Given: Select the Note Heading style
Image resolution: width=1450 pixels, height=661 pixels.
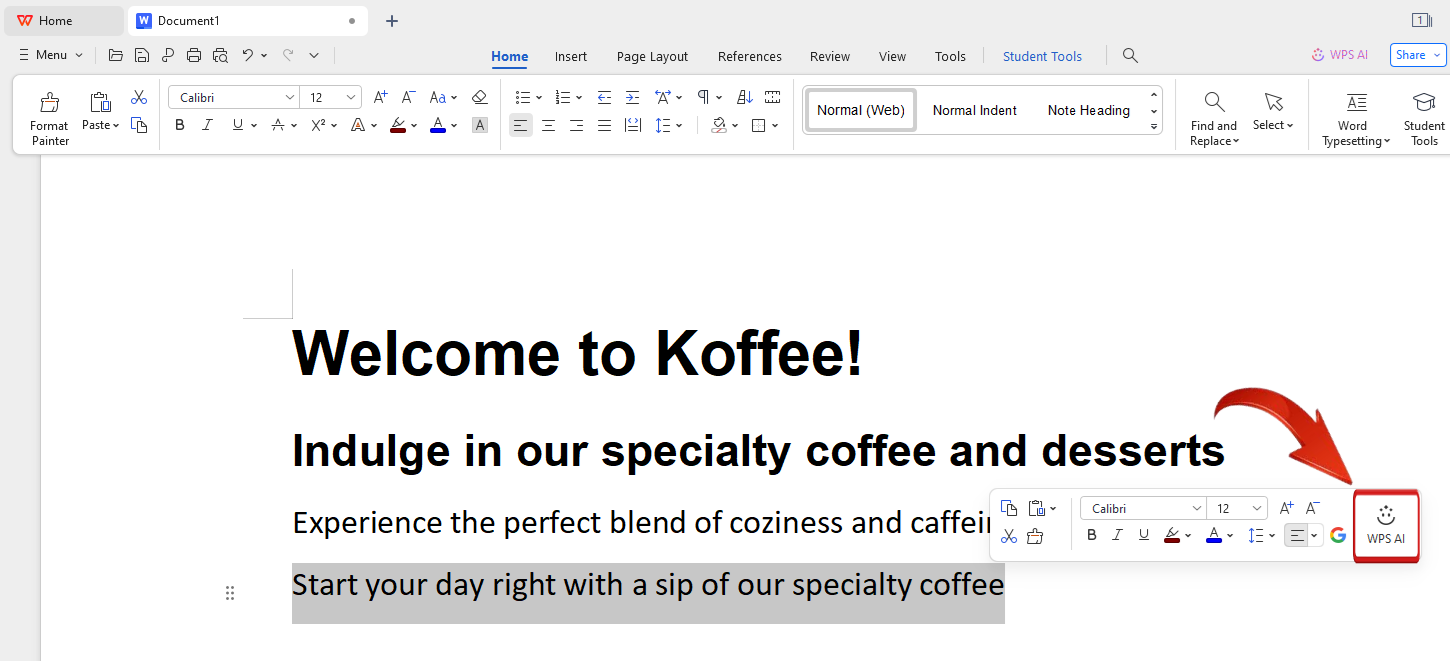Looking at the screenshot, I should click(x=1088, y=110).
